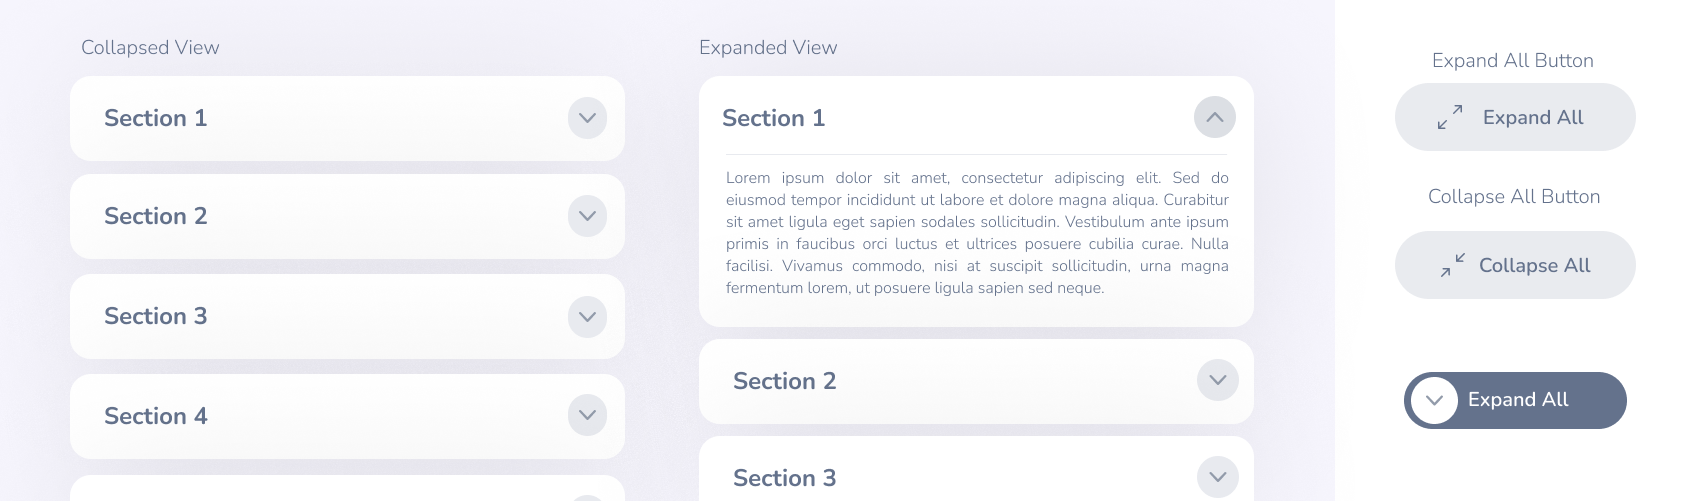Click the dark Expand All pill text
The height and width of the screenshot is (501, 1707).
tap(1518, 399)
